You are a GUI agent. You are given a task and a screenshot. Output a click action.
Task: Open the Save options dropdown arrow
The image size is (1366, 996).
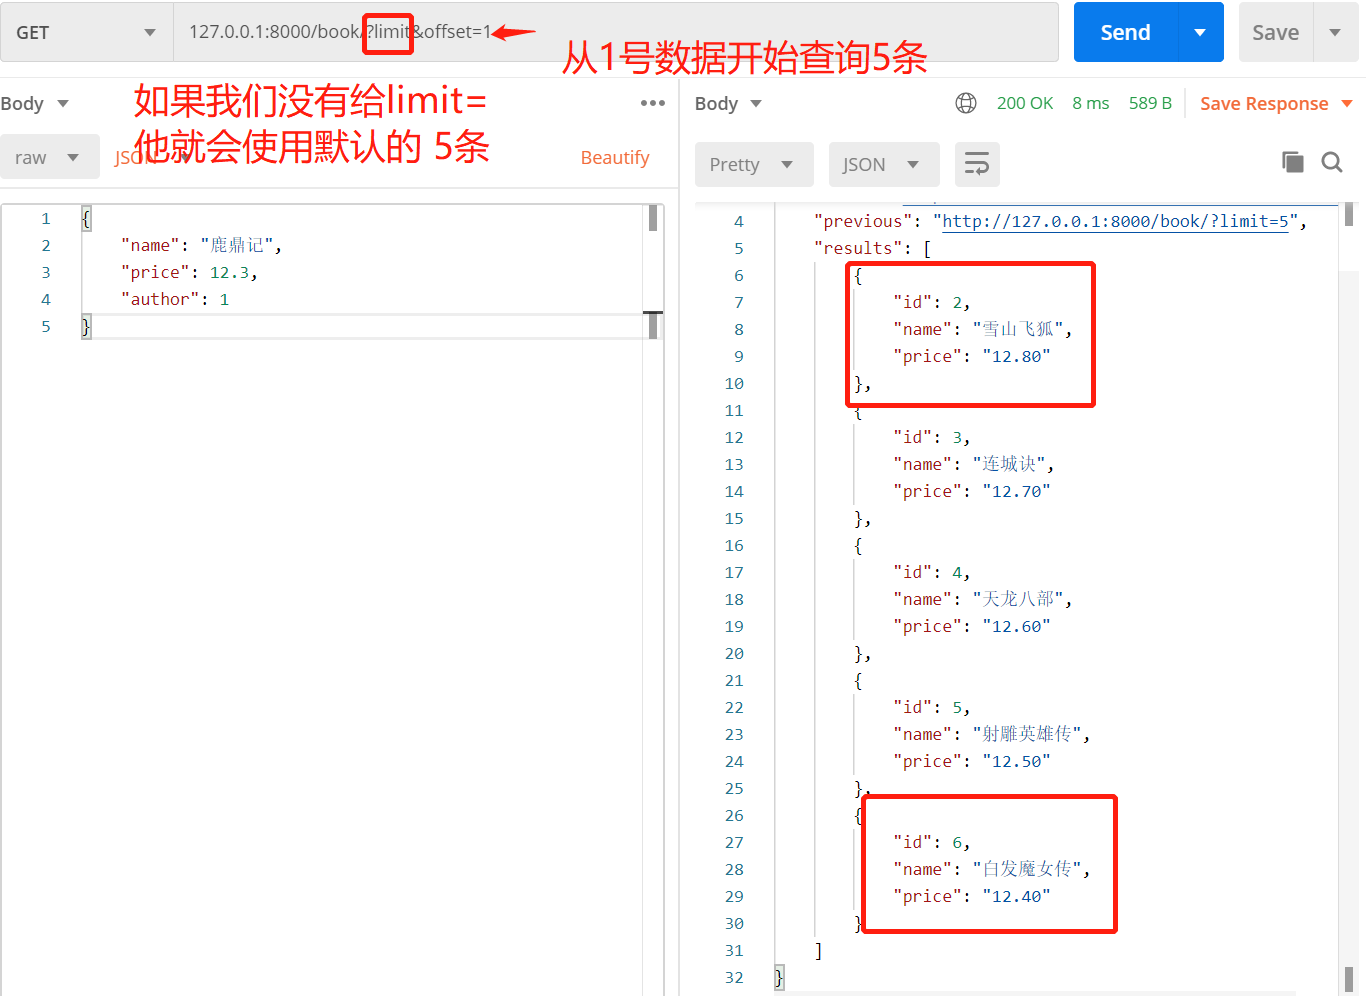tap(1335, 32)
